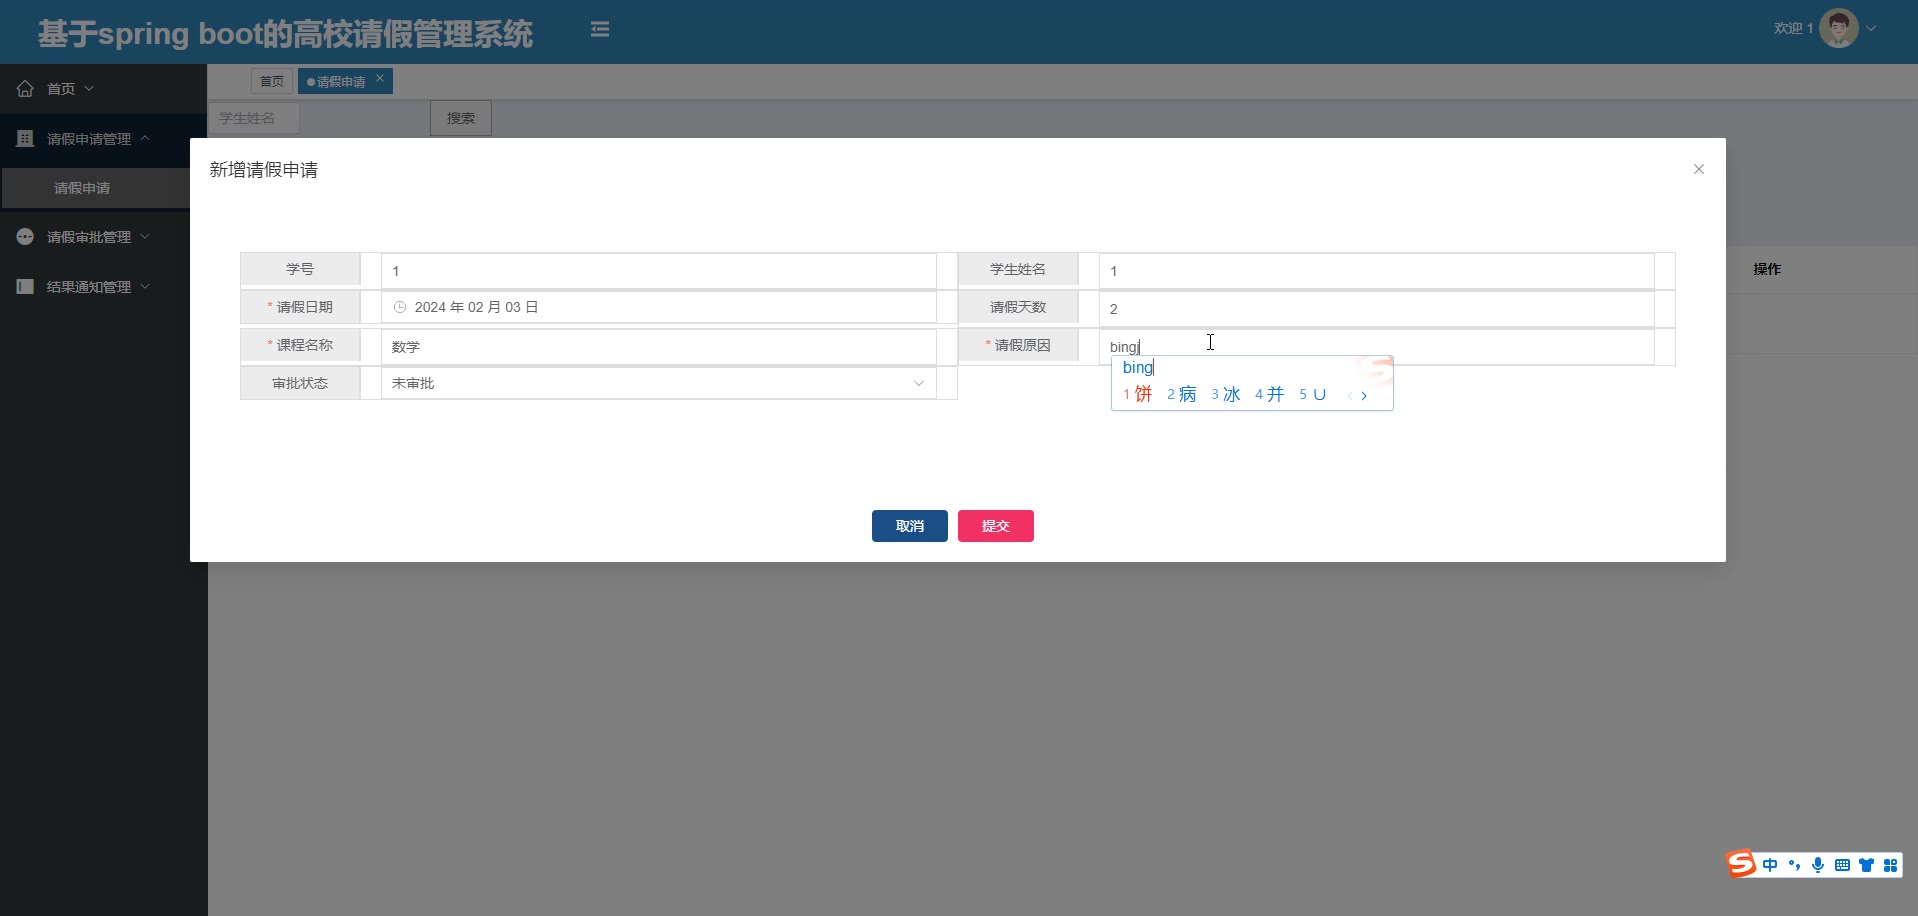Click the 请假天数 input field

pos(1376,309)
